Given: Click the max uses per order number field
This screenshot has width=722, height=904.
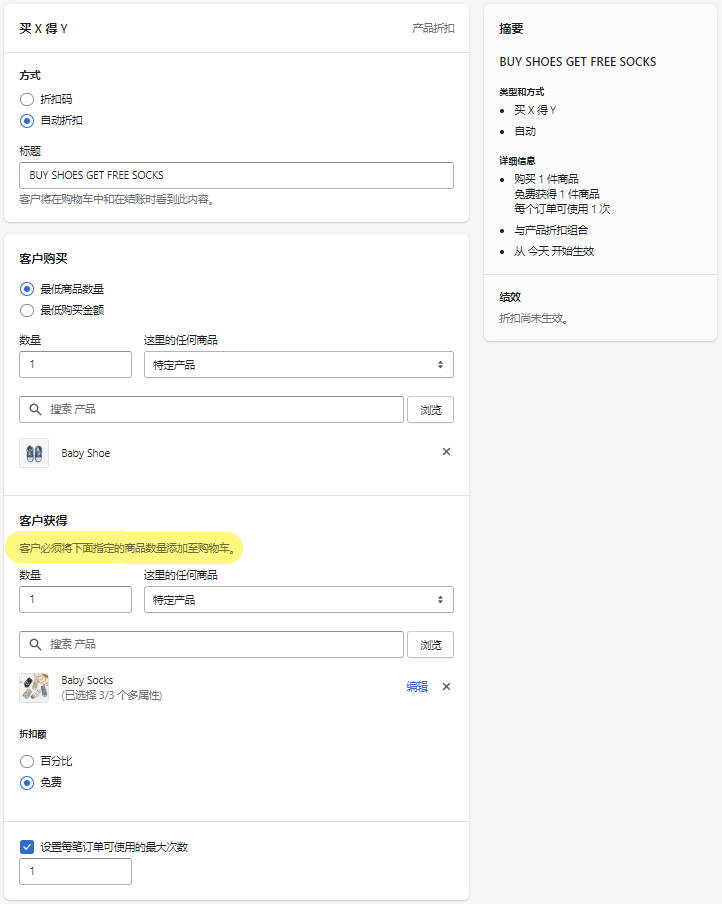Looking at the screenshot, I should (76, 871).
